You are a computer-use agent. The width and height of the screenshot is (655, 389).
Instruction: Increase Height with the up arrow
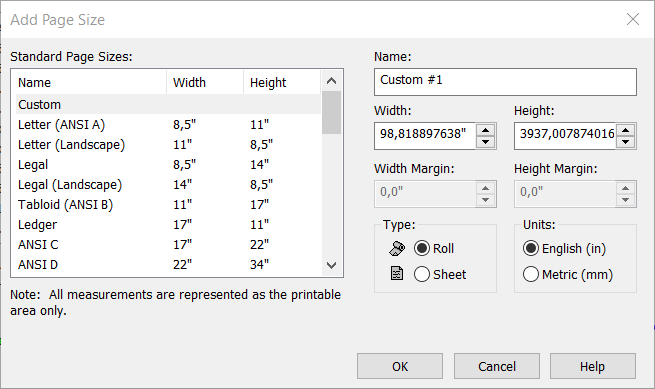[625, 130]
